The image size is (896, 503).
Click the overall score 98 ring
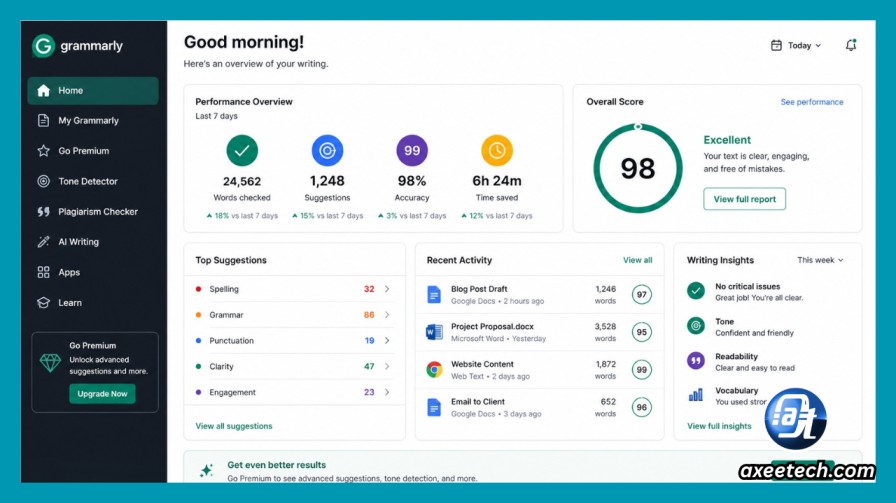tap(638, 169)
